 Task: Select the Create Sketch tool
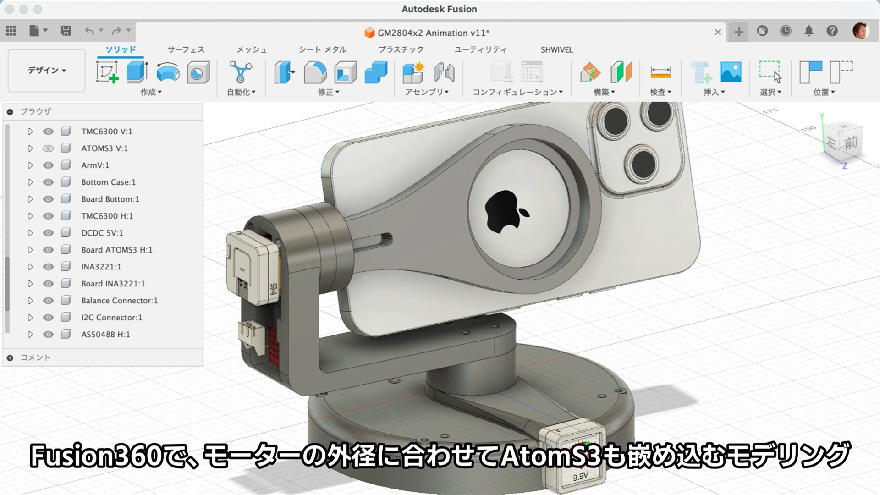tap(107, 72)
